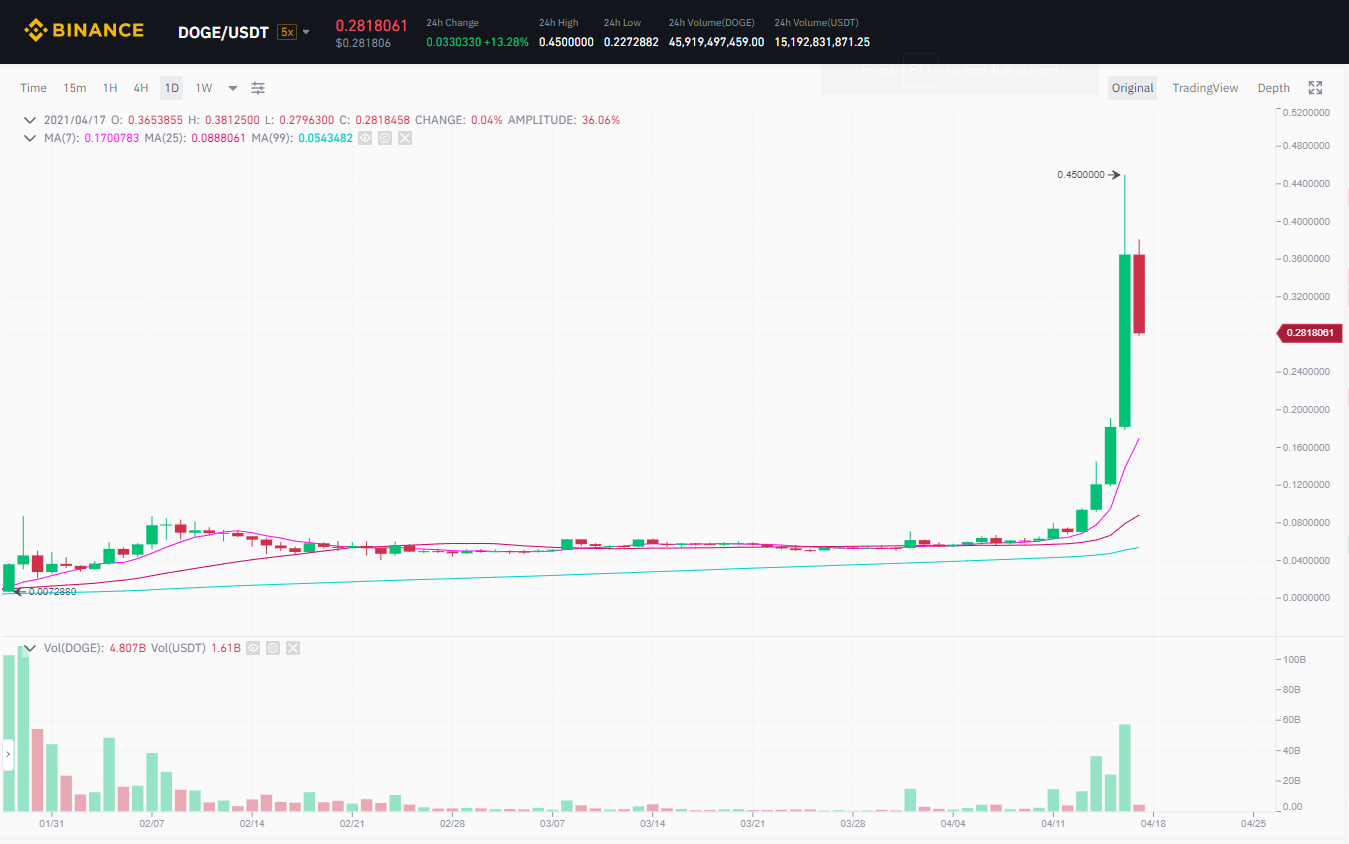
Task: Collapse the Vol(DOGE) legend row
Action: tap(29, 648)
